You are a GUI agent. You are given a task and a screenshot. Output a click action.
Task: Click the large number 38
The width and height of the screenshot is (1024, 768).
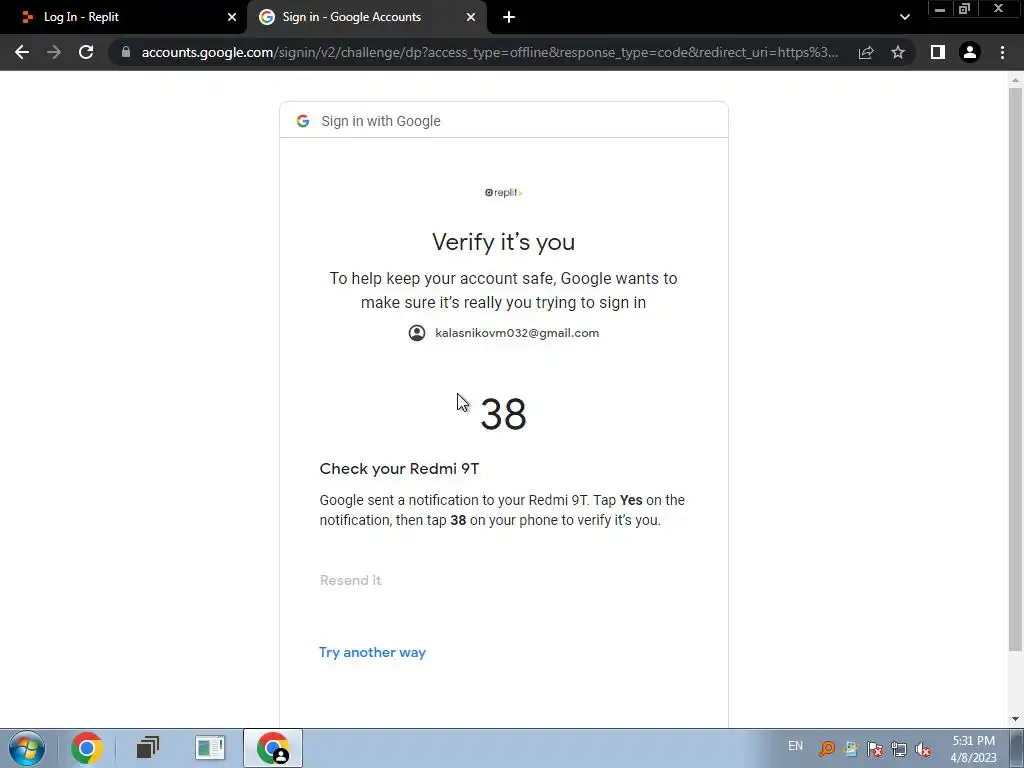pos(503,414)
